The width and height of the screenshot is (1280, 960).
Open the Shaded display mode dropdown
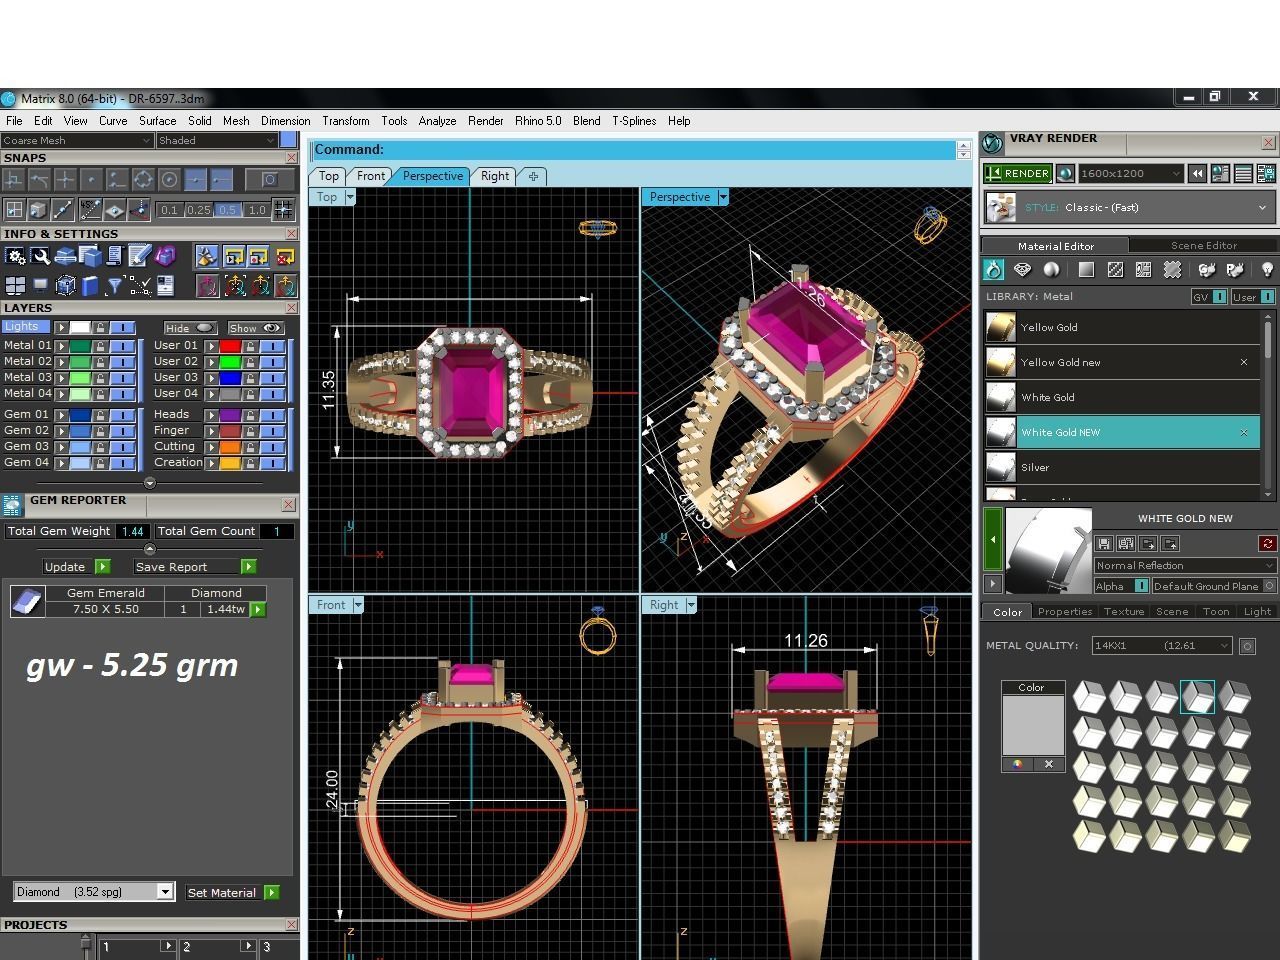tap(217, 140)
